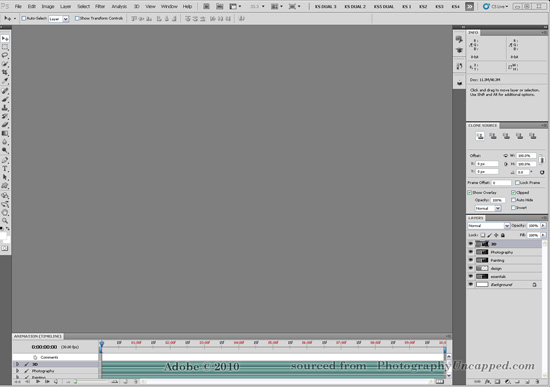Screen dimensions: 550x387
Task: Click the timeline Play button
Action: [38, 381]
